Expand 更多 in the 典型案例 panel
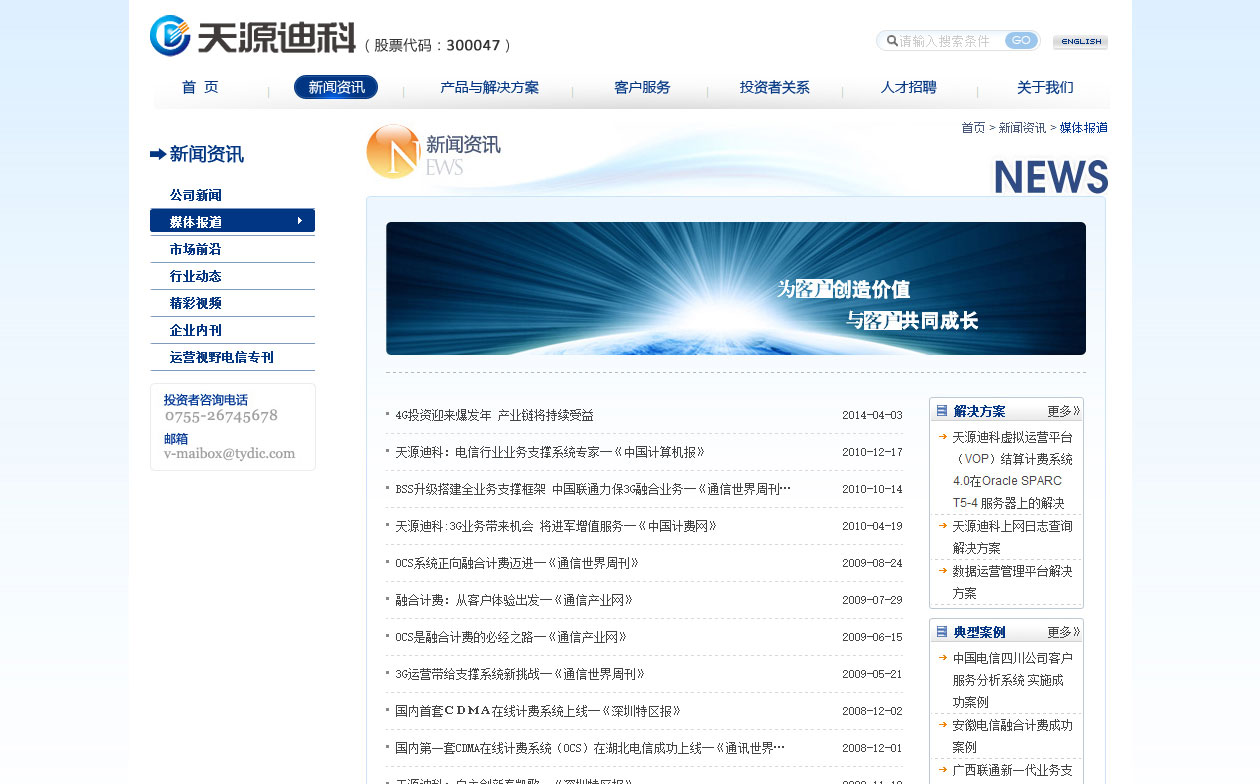The width and height of the screenshot is (1260, 784). (1064, 632)
